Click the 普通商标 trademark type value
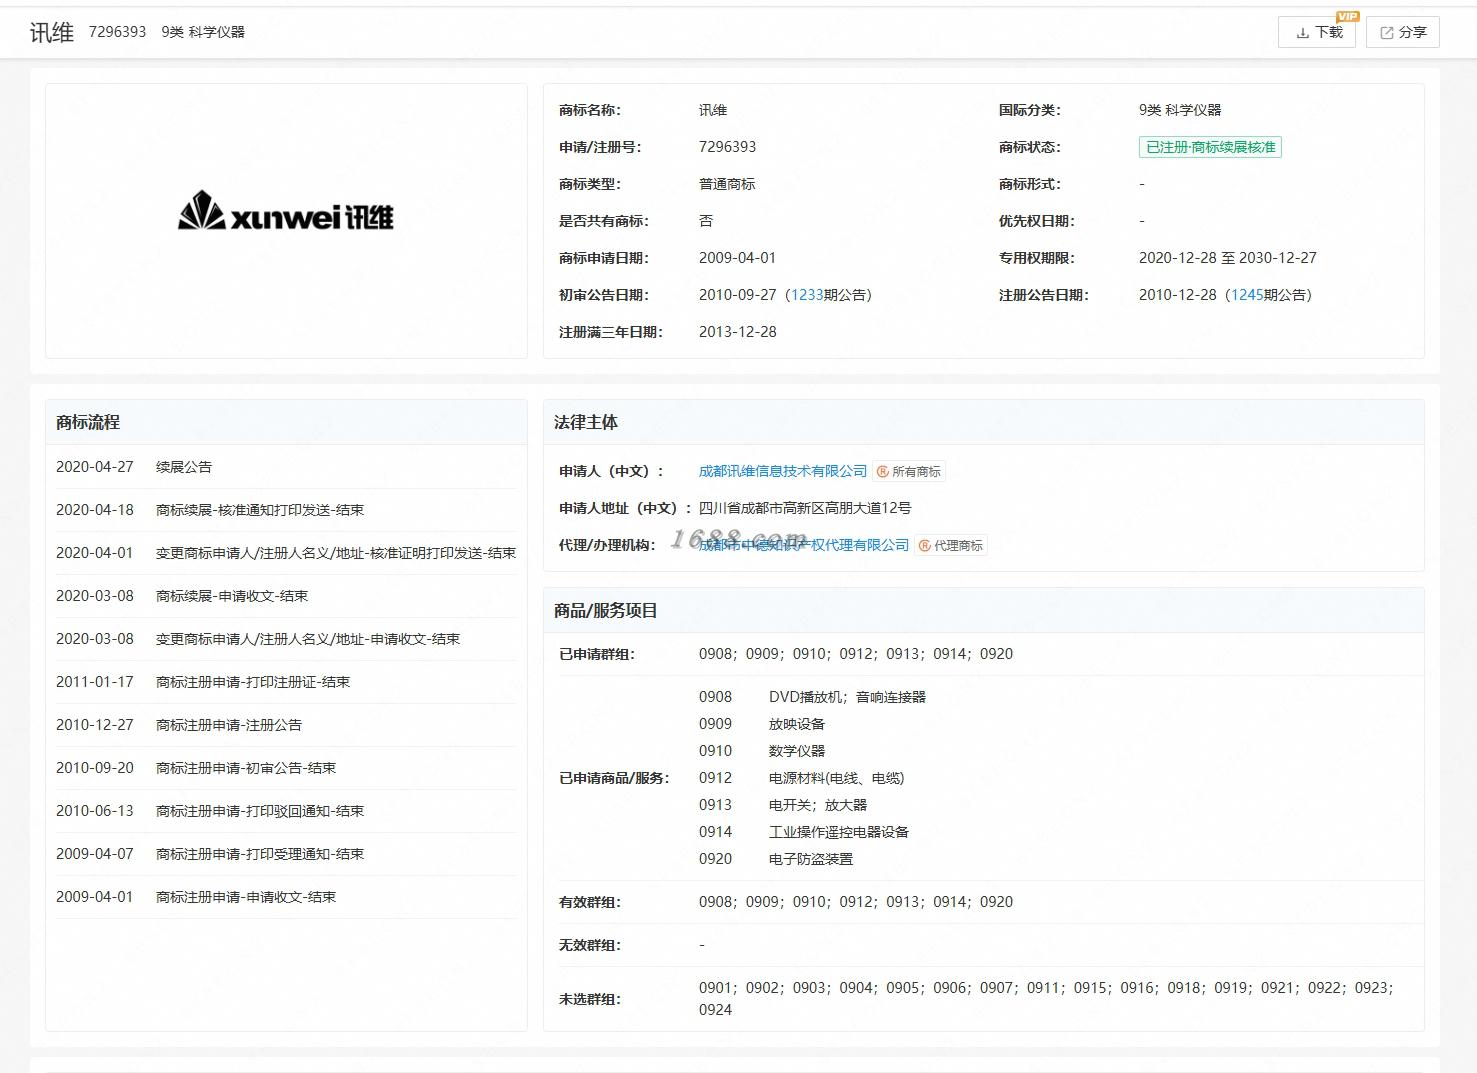 click(727, 184)
